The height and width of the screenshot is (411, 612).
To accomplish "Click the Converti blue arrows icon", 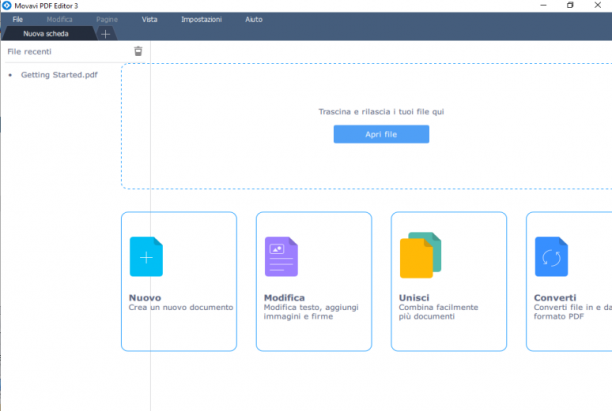I will pyautogui.click(x=552, y=257).
